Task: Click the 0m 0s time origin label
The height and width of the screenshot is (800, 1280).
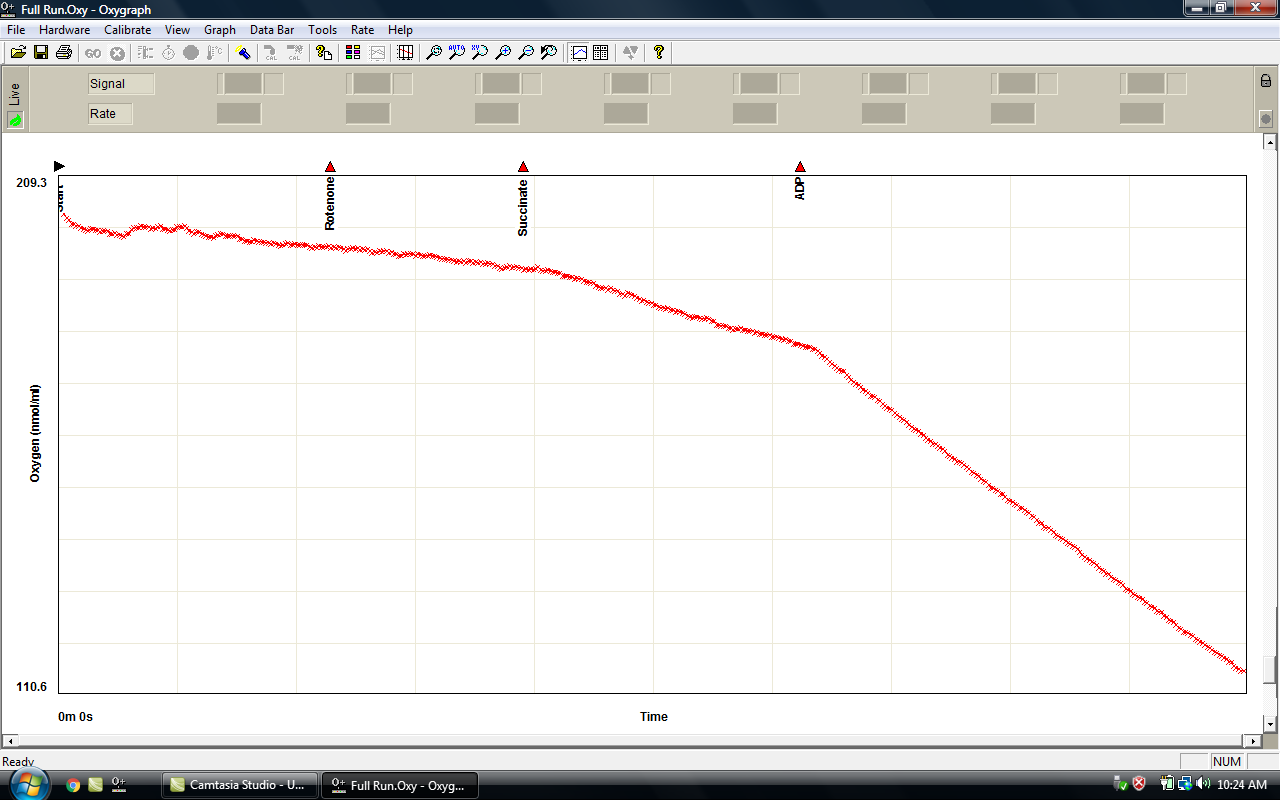Action: click(75, 717)
